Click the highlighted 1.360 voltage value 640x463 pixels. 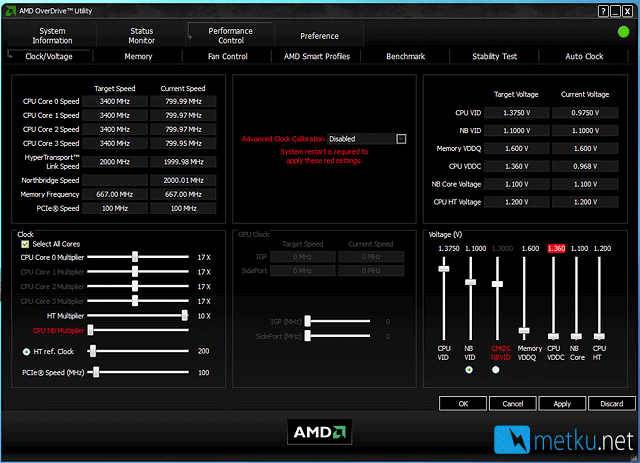556,248
